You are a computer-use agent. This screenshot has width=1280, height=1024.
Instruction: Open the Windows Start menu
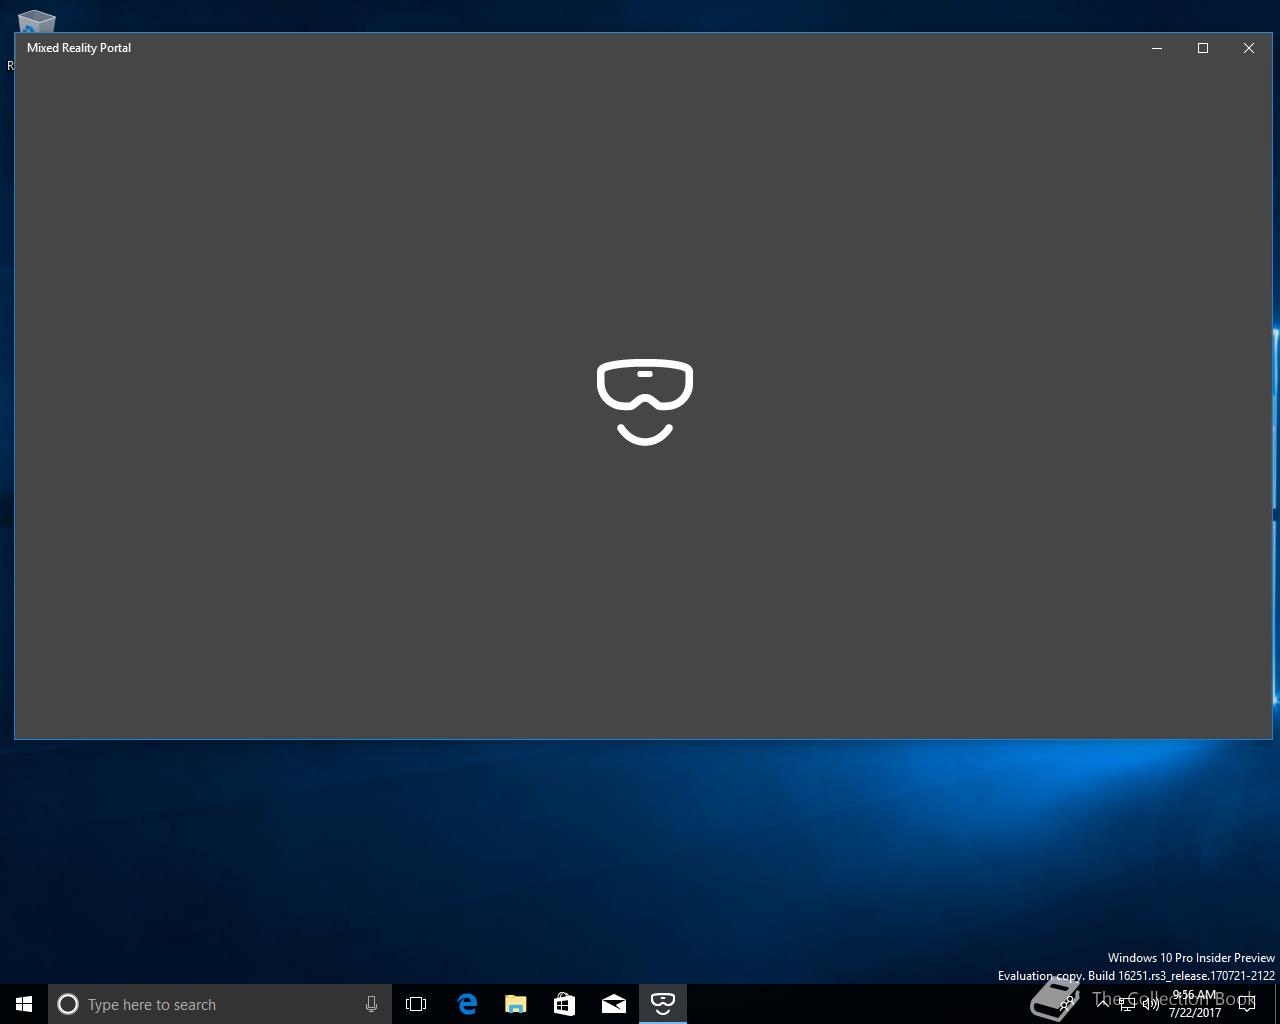[24, 1004]
